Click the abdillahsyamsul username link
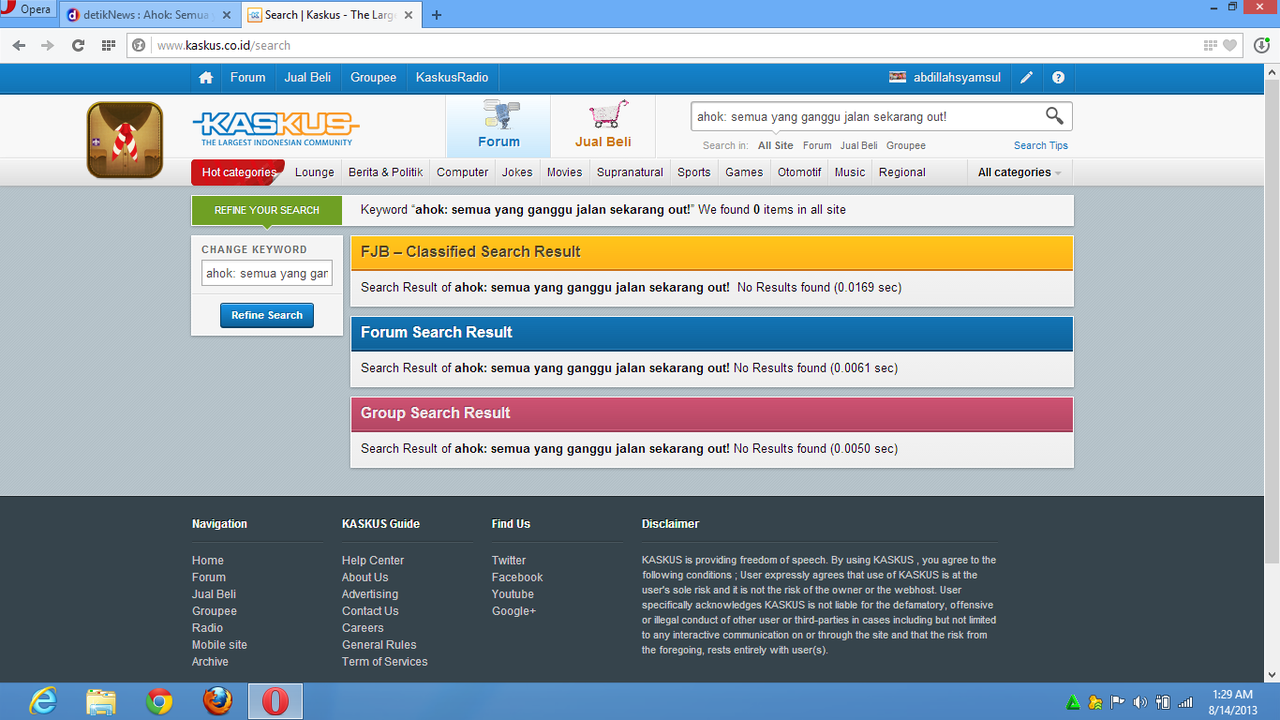 tap(957, 77)
